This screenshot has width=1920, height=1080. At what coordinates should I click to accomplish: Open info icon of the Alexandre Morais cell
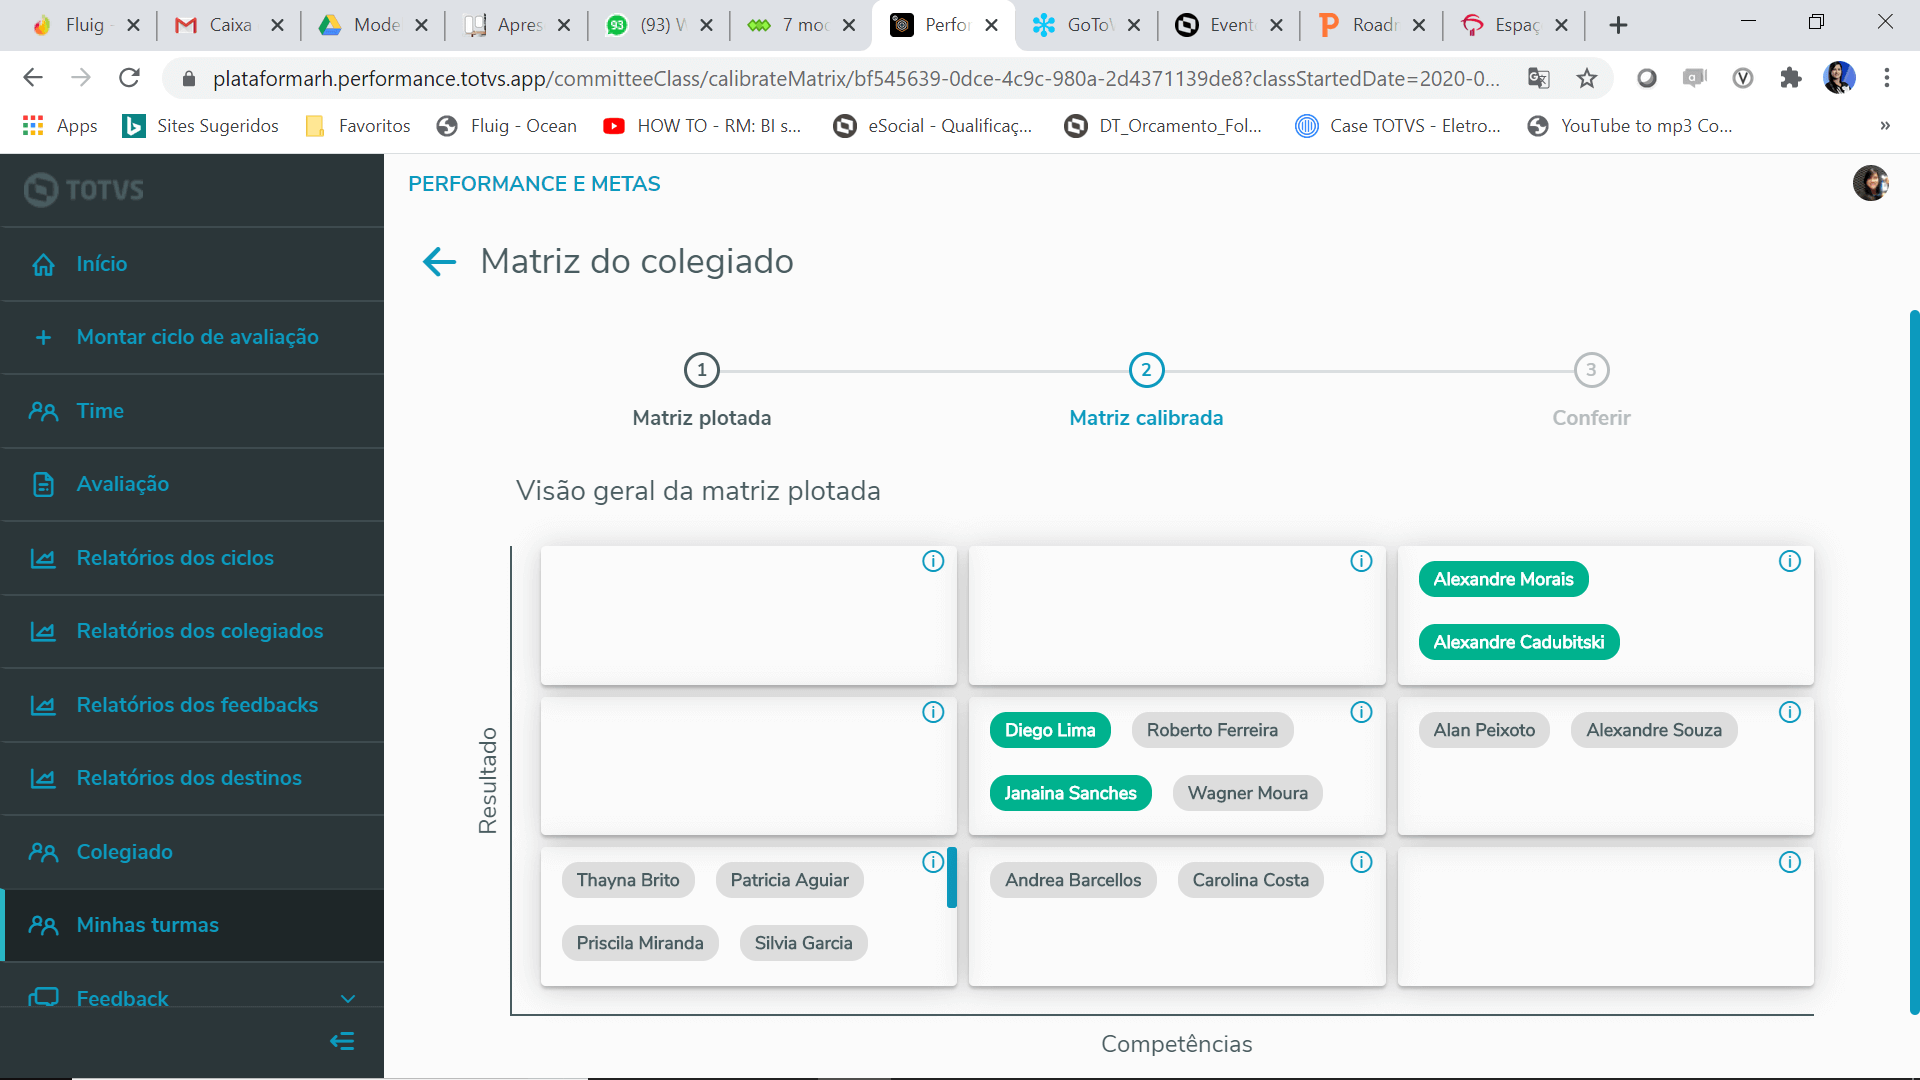(x=1790, y=561)
